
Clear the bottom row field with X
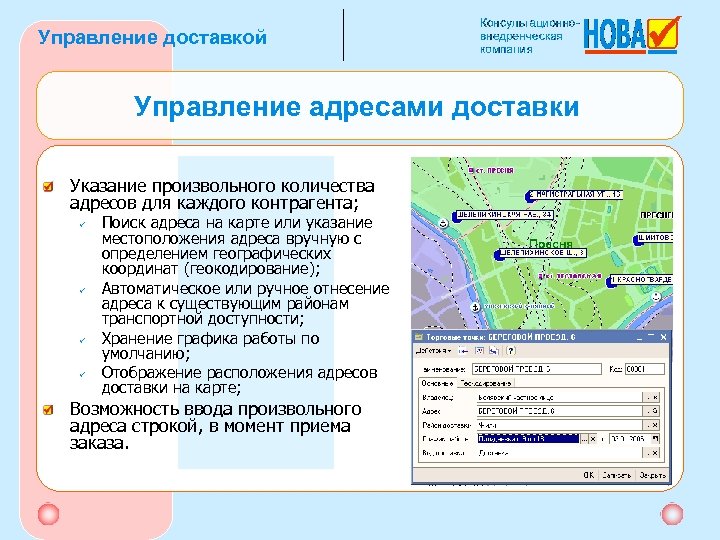(x=655, y=453)
